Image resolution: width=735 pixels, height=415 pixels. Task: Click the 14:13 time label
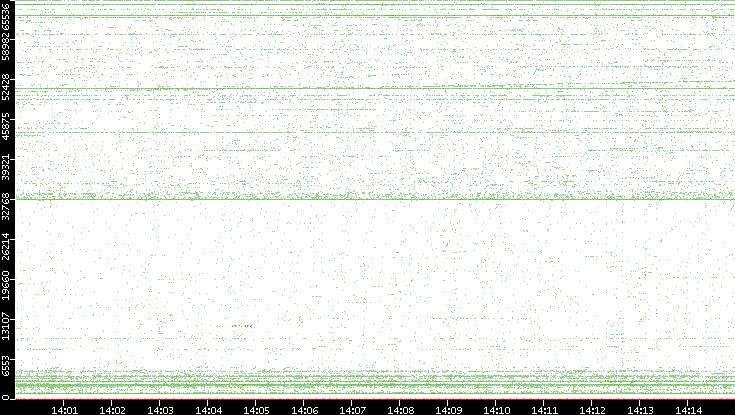click(x=640, y=409)
